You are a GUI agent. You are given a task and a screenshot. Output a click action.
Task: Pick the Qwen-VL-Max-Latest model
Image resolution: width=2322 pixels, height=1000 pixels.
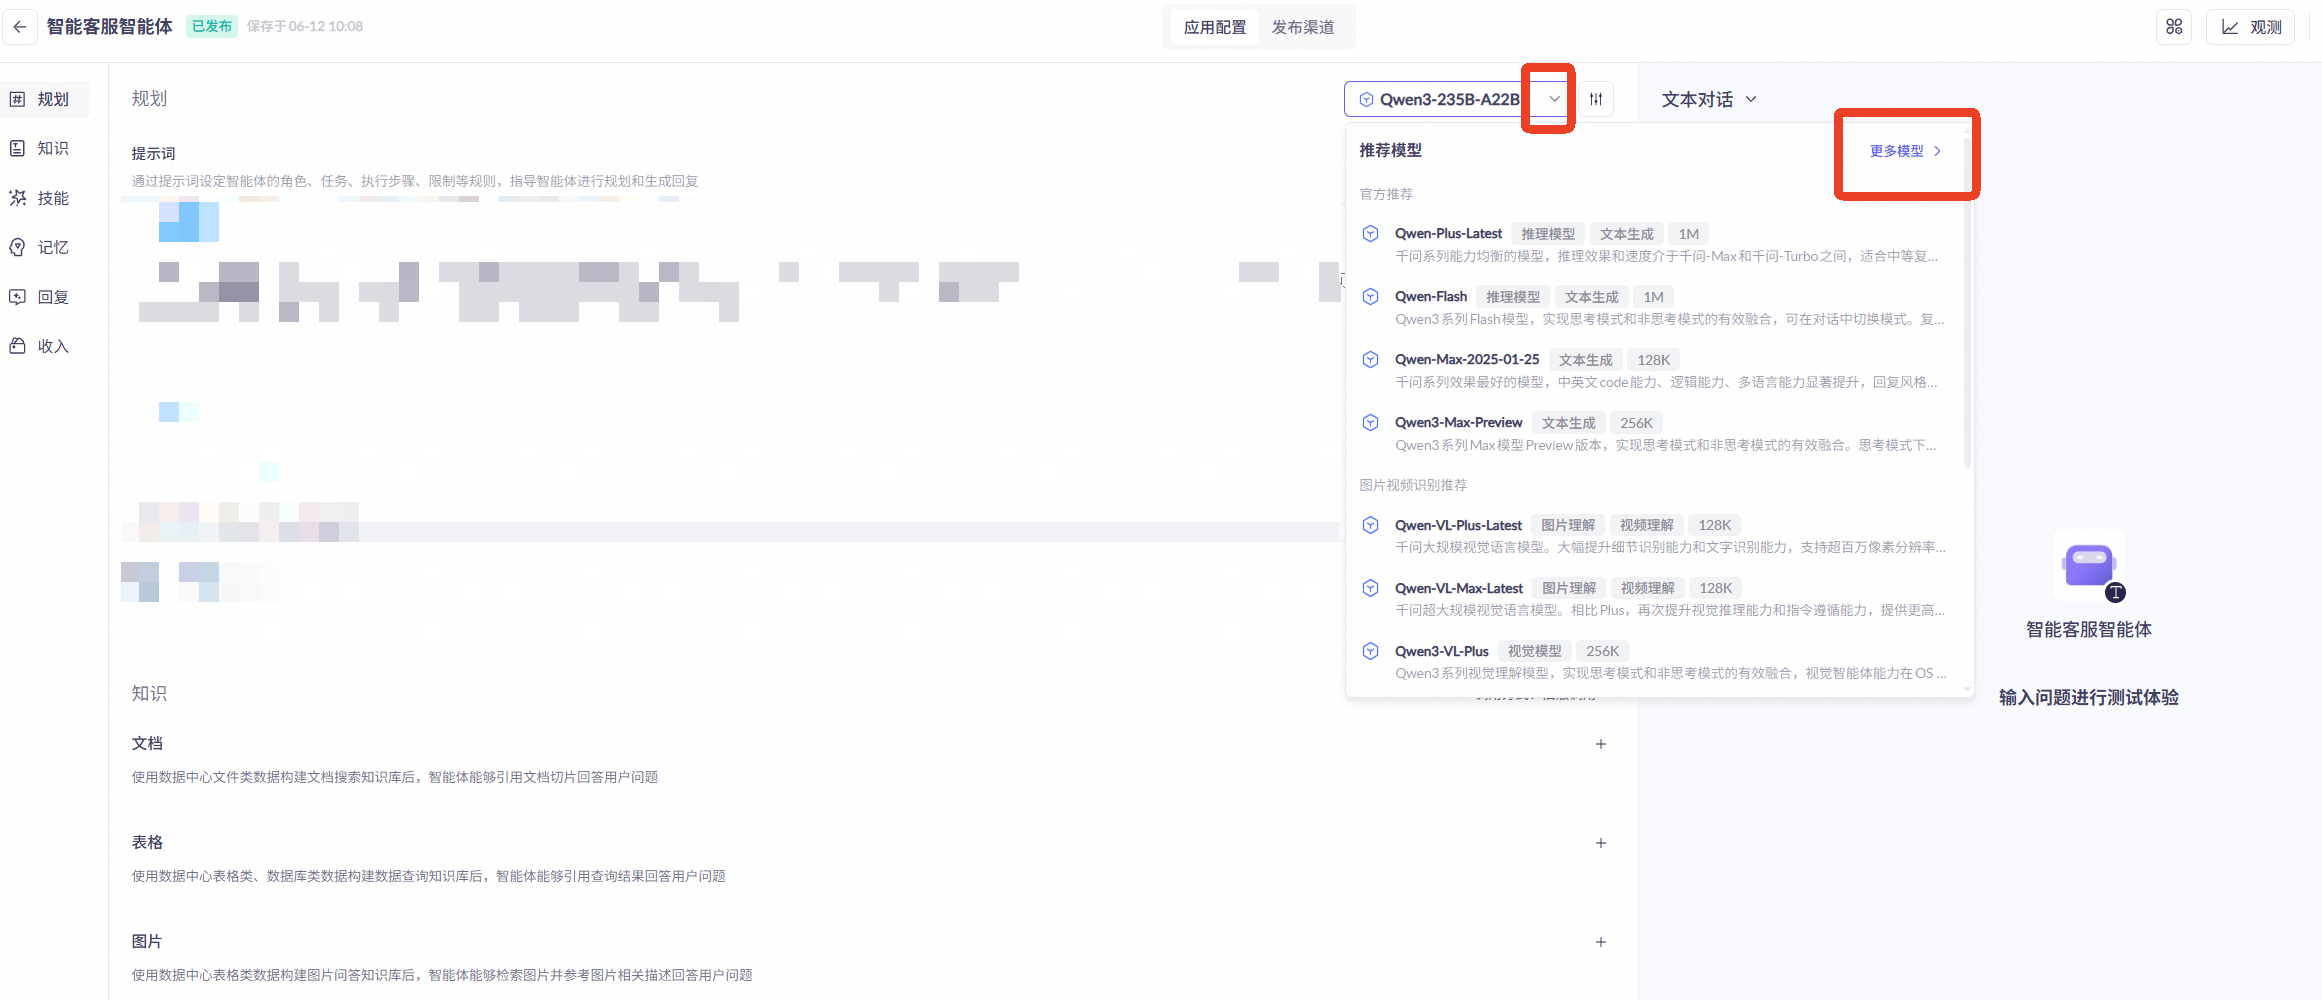click(1655, 598)
